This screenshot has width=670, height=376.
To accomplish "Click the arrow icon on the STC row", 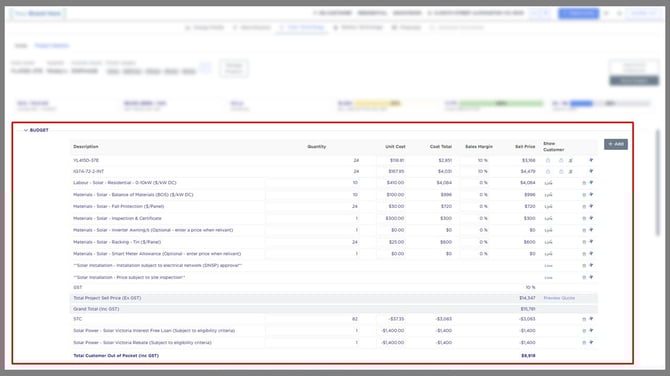I will 591,319.
